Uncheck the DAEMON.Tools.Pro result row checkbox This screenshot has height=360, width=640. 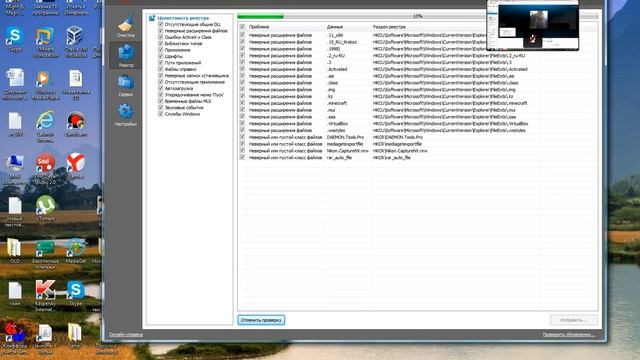coord(242,137)
